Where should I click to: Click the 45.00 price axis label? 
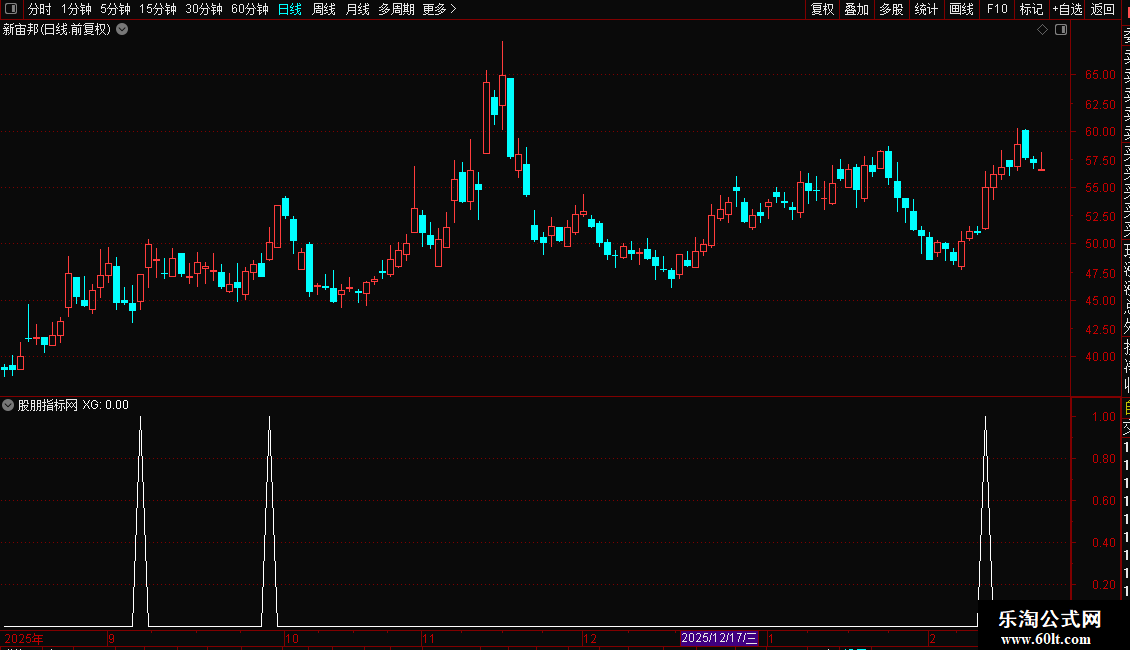1100,300
